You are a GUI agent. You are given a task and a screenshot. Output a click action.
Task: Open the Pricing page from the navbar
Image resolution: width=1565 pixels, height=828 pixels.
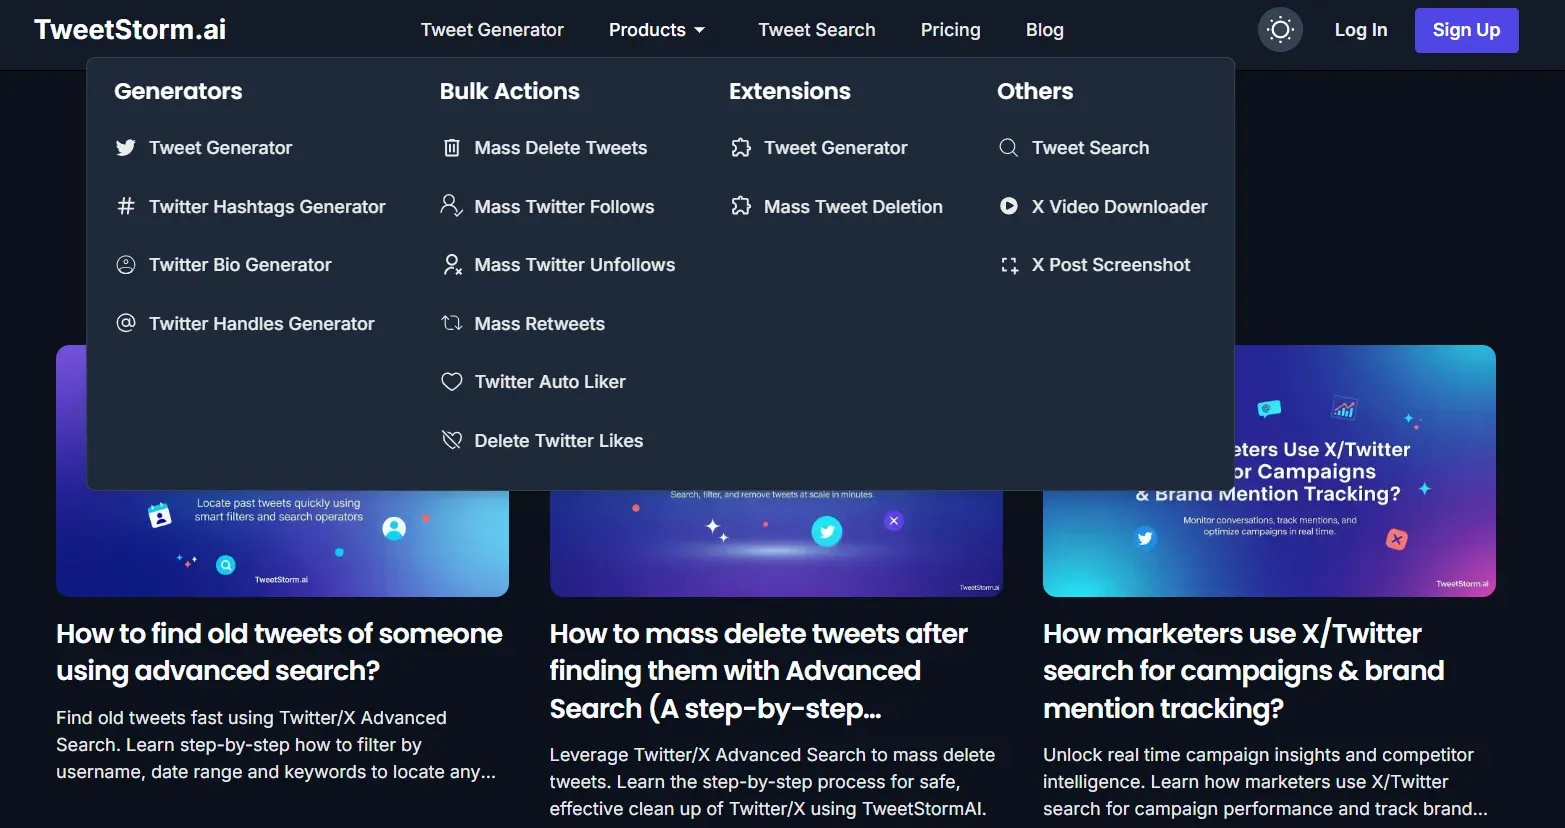coord(950,29)
